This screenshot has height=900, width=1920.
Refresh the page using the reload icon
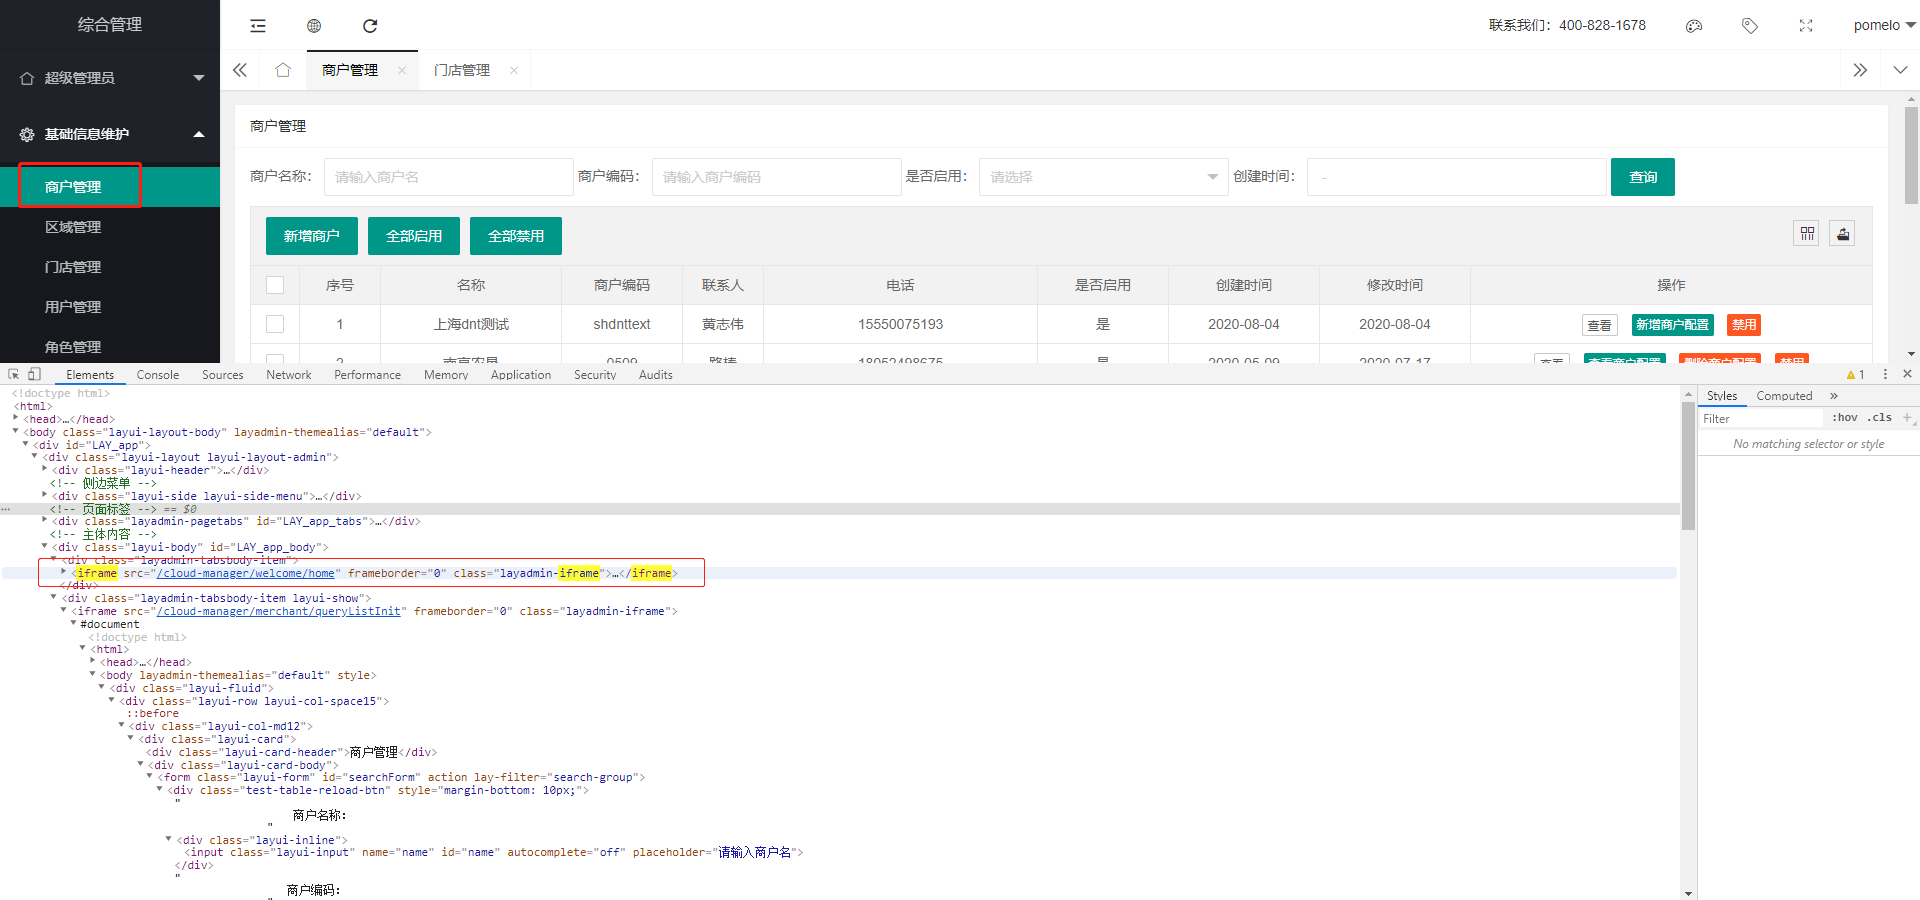tap(370, 26)
